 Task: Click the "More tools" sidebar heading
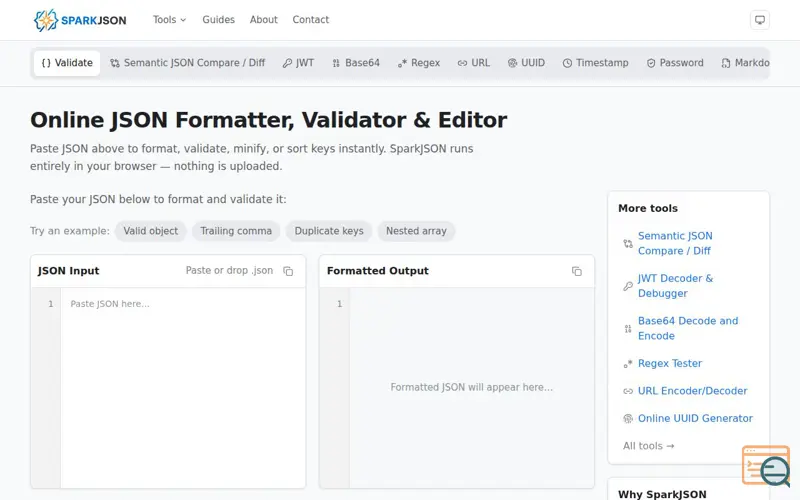pos(647,208)
